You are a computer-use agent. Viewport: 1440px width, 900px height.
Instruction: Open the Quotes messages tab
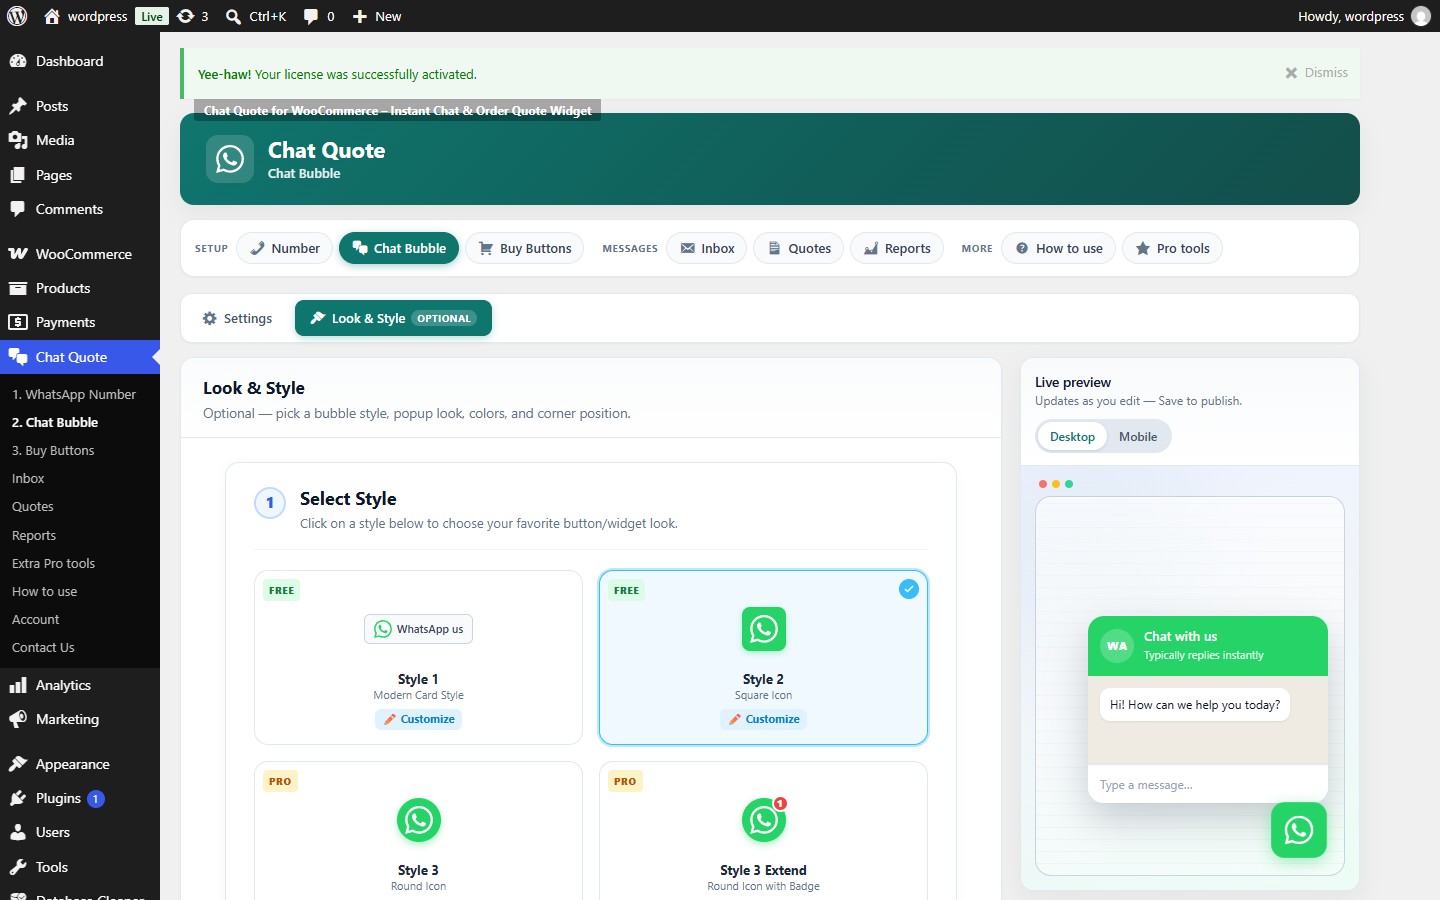[x=799, y=248]
